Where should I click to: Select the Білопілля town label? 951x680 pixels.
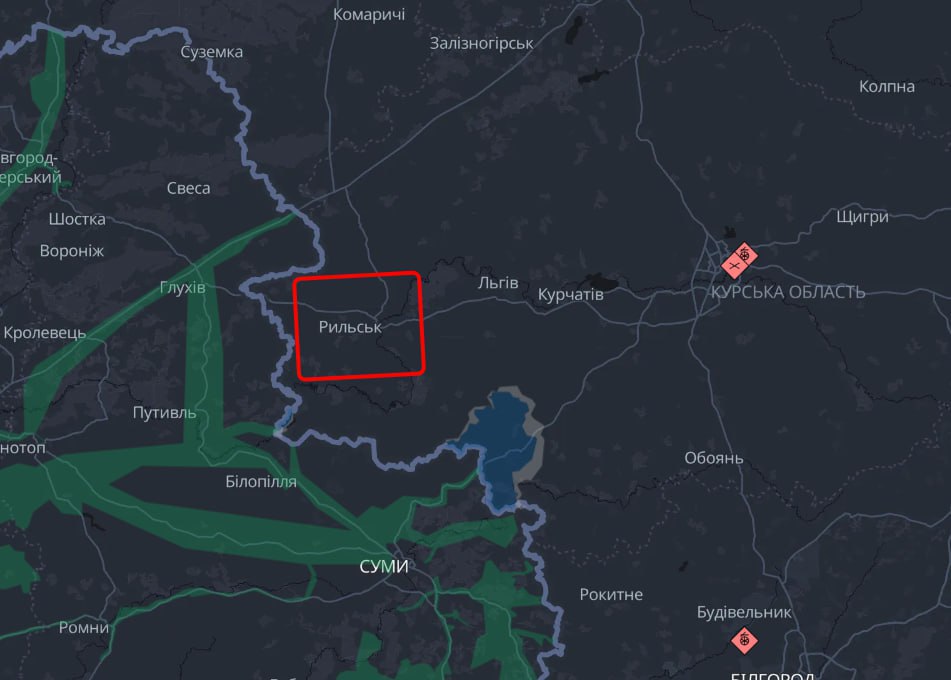tap(261, 482)
